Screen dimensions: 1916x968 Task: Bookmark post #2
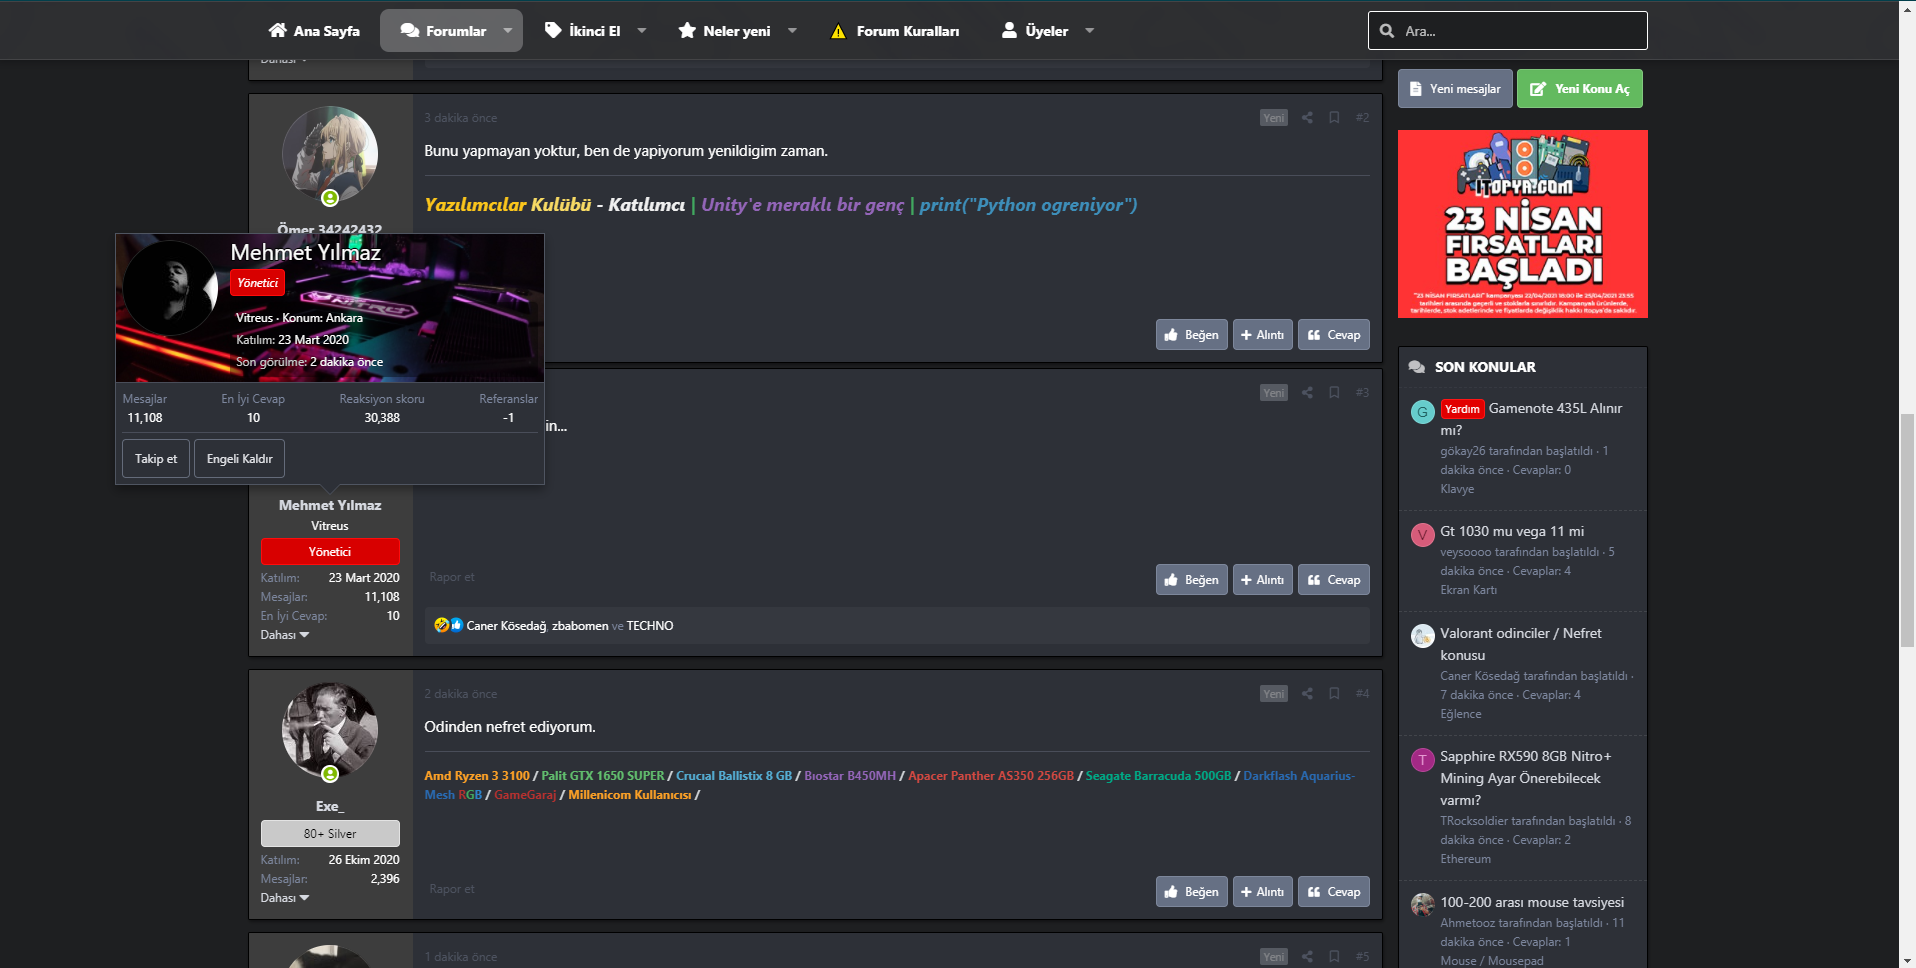pos(1334,118)
